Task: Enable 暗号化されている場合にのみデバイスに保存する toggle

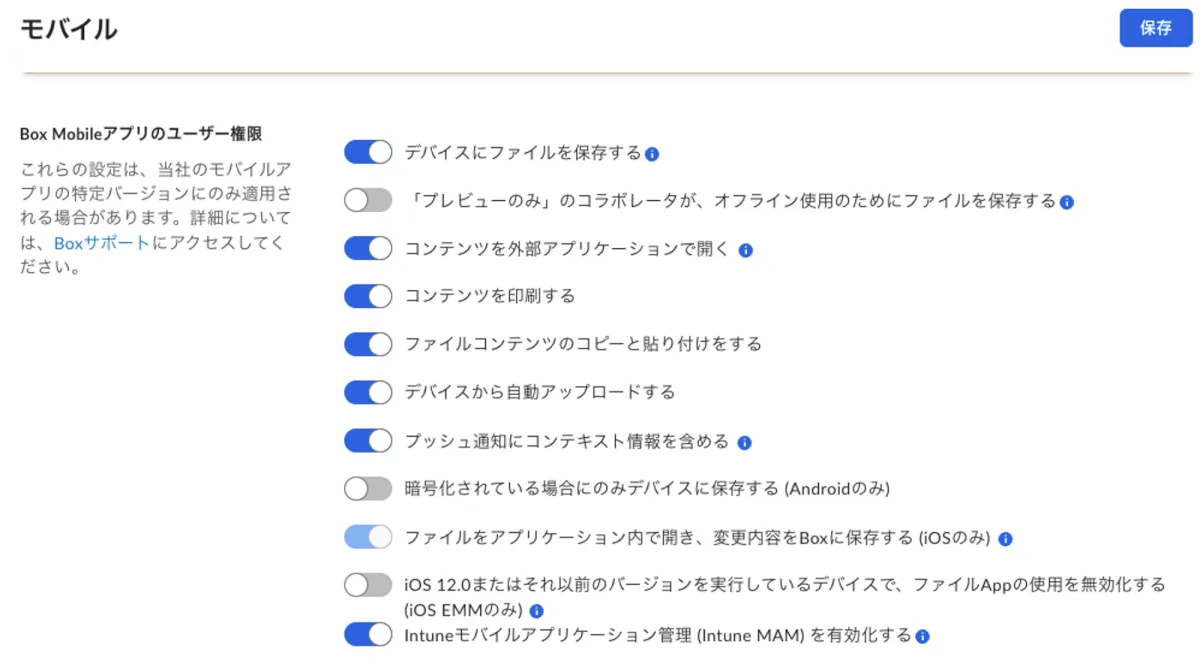Action: pos(368,489)
